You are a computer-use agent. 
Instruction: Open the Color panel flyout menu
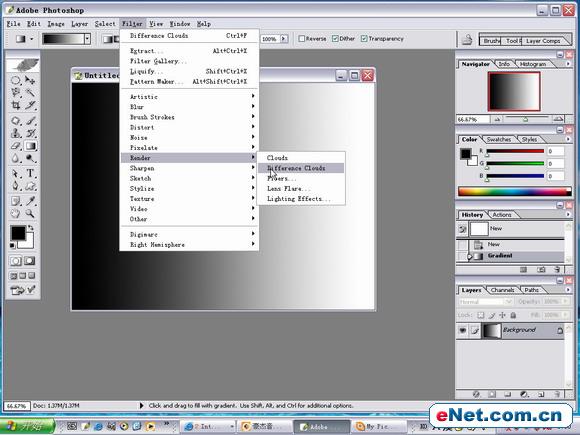coord(569,139)
